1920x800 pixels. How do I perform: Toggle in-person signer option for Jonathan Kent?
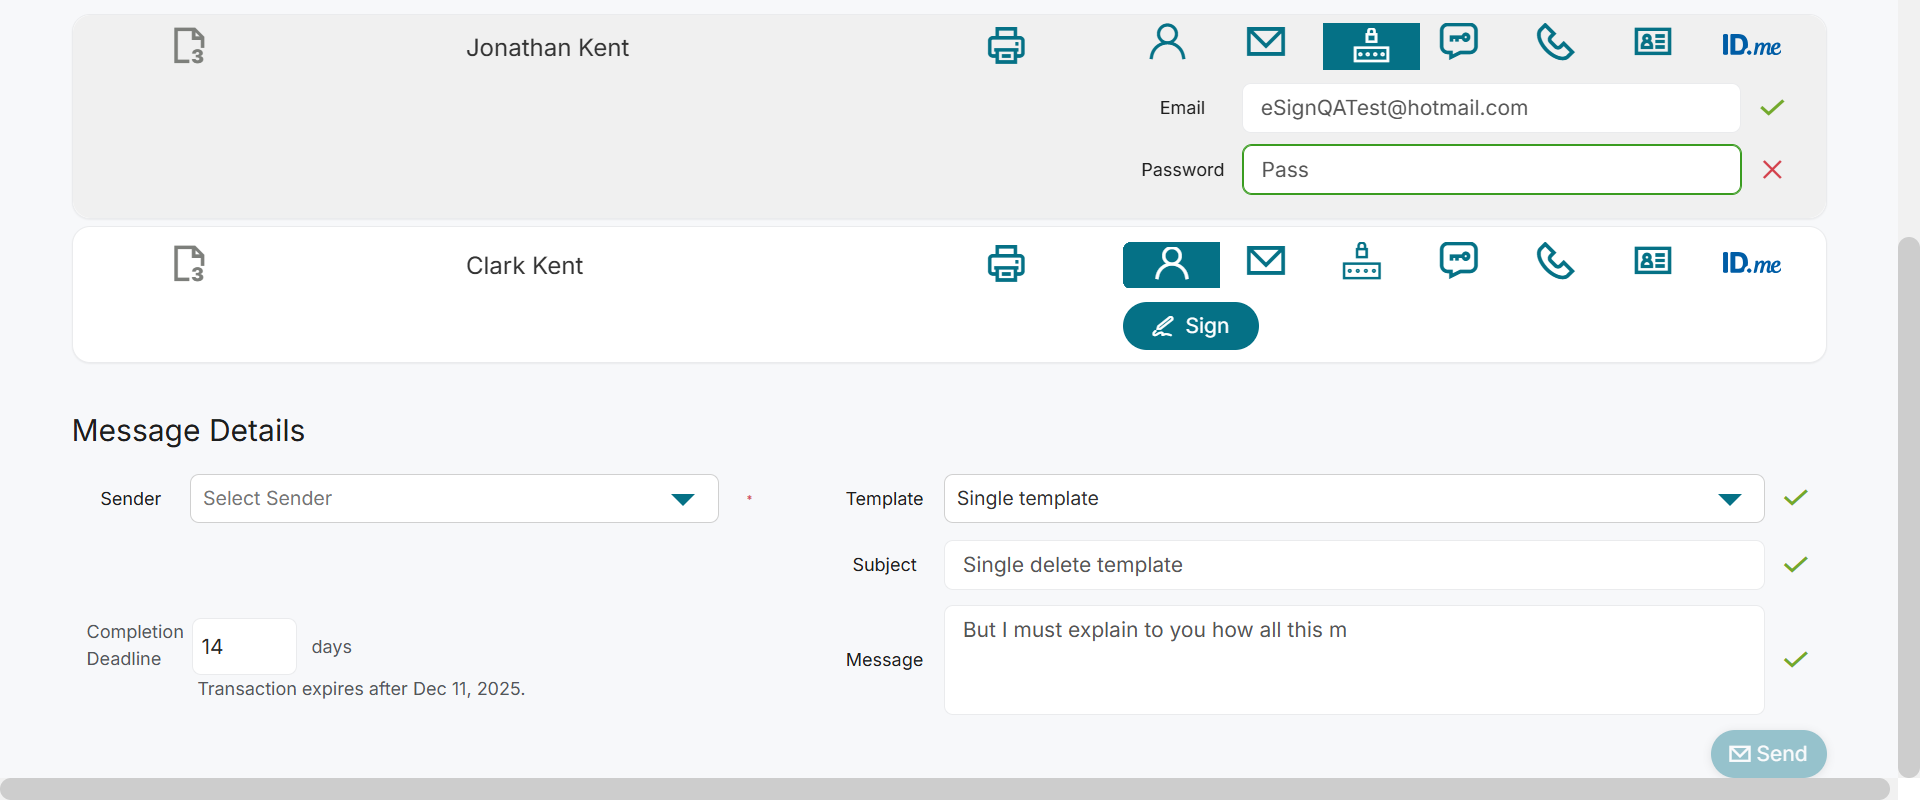click(1167, 43)
